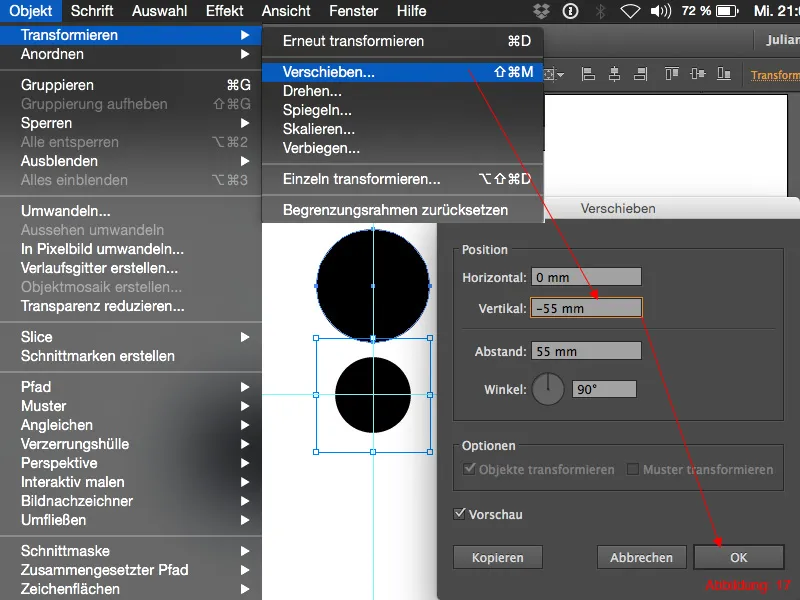Screen dimensions: 800x600
Task: Click the Abstand distance field
Action: [x=586, y=351]
